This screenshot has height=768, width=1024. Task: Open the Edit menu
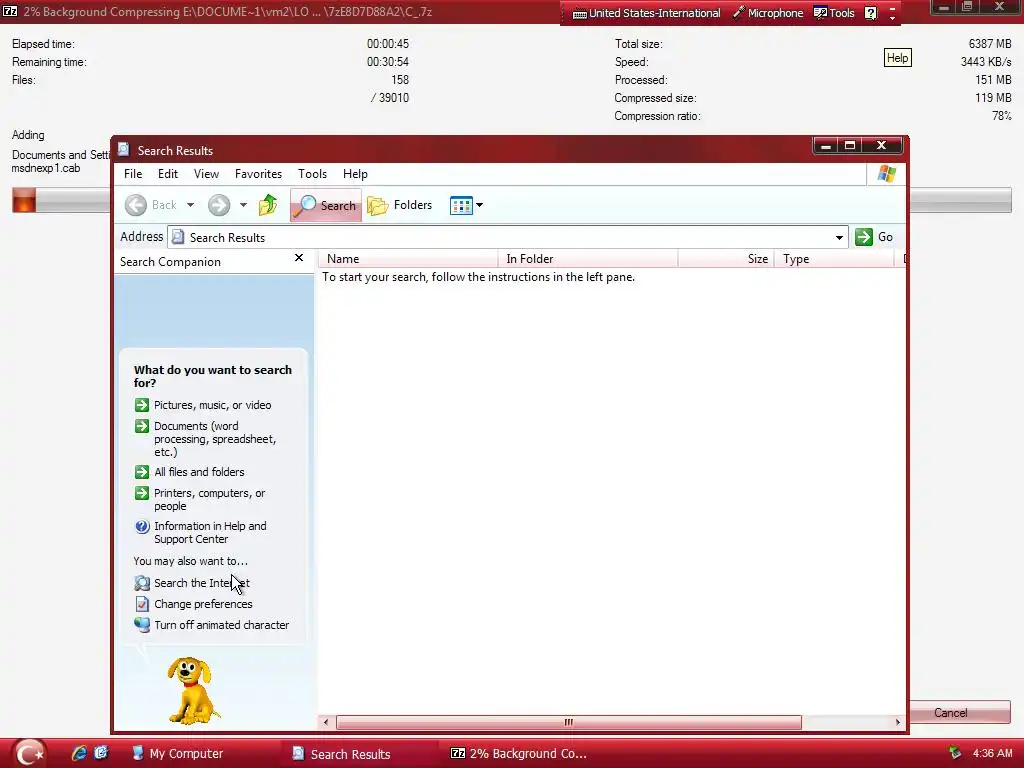click(x=167, y=174)
